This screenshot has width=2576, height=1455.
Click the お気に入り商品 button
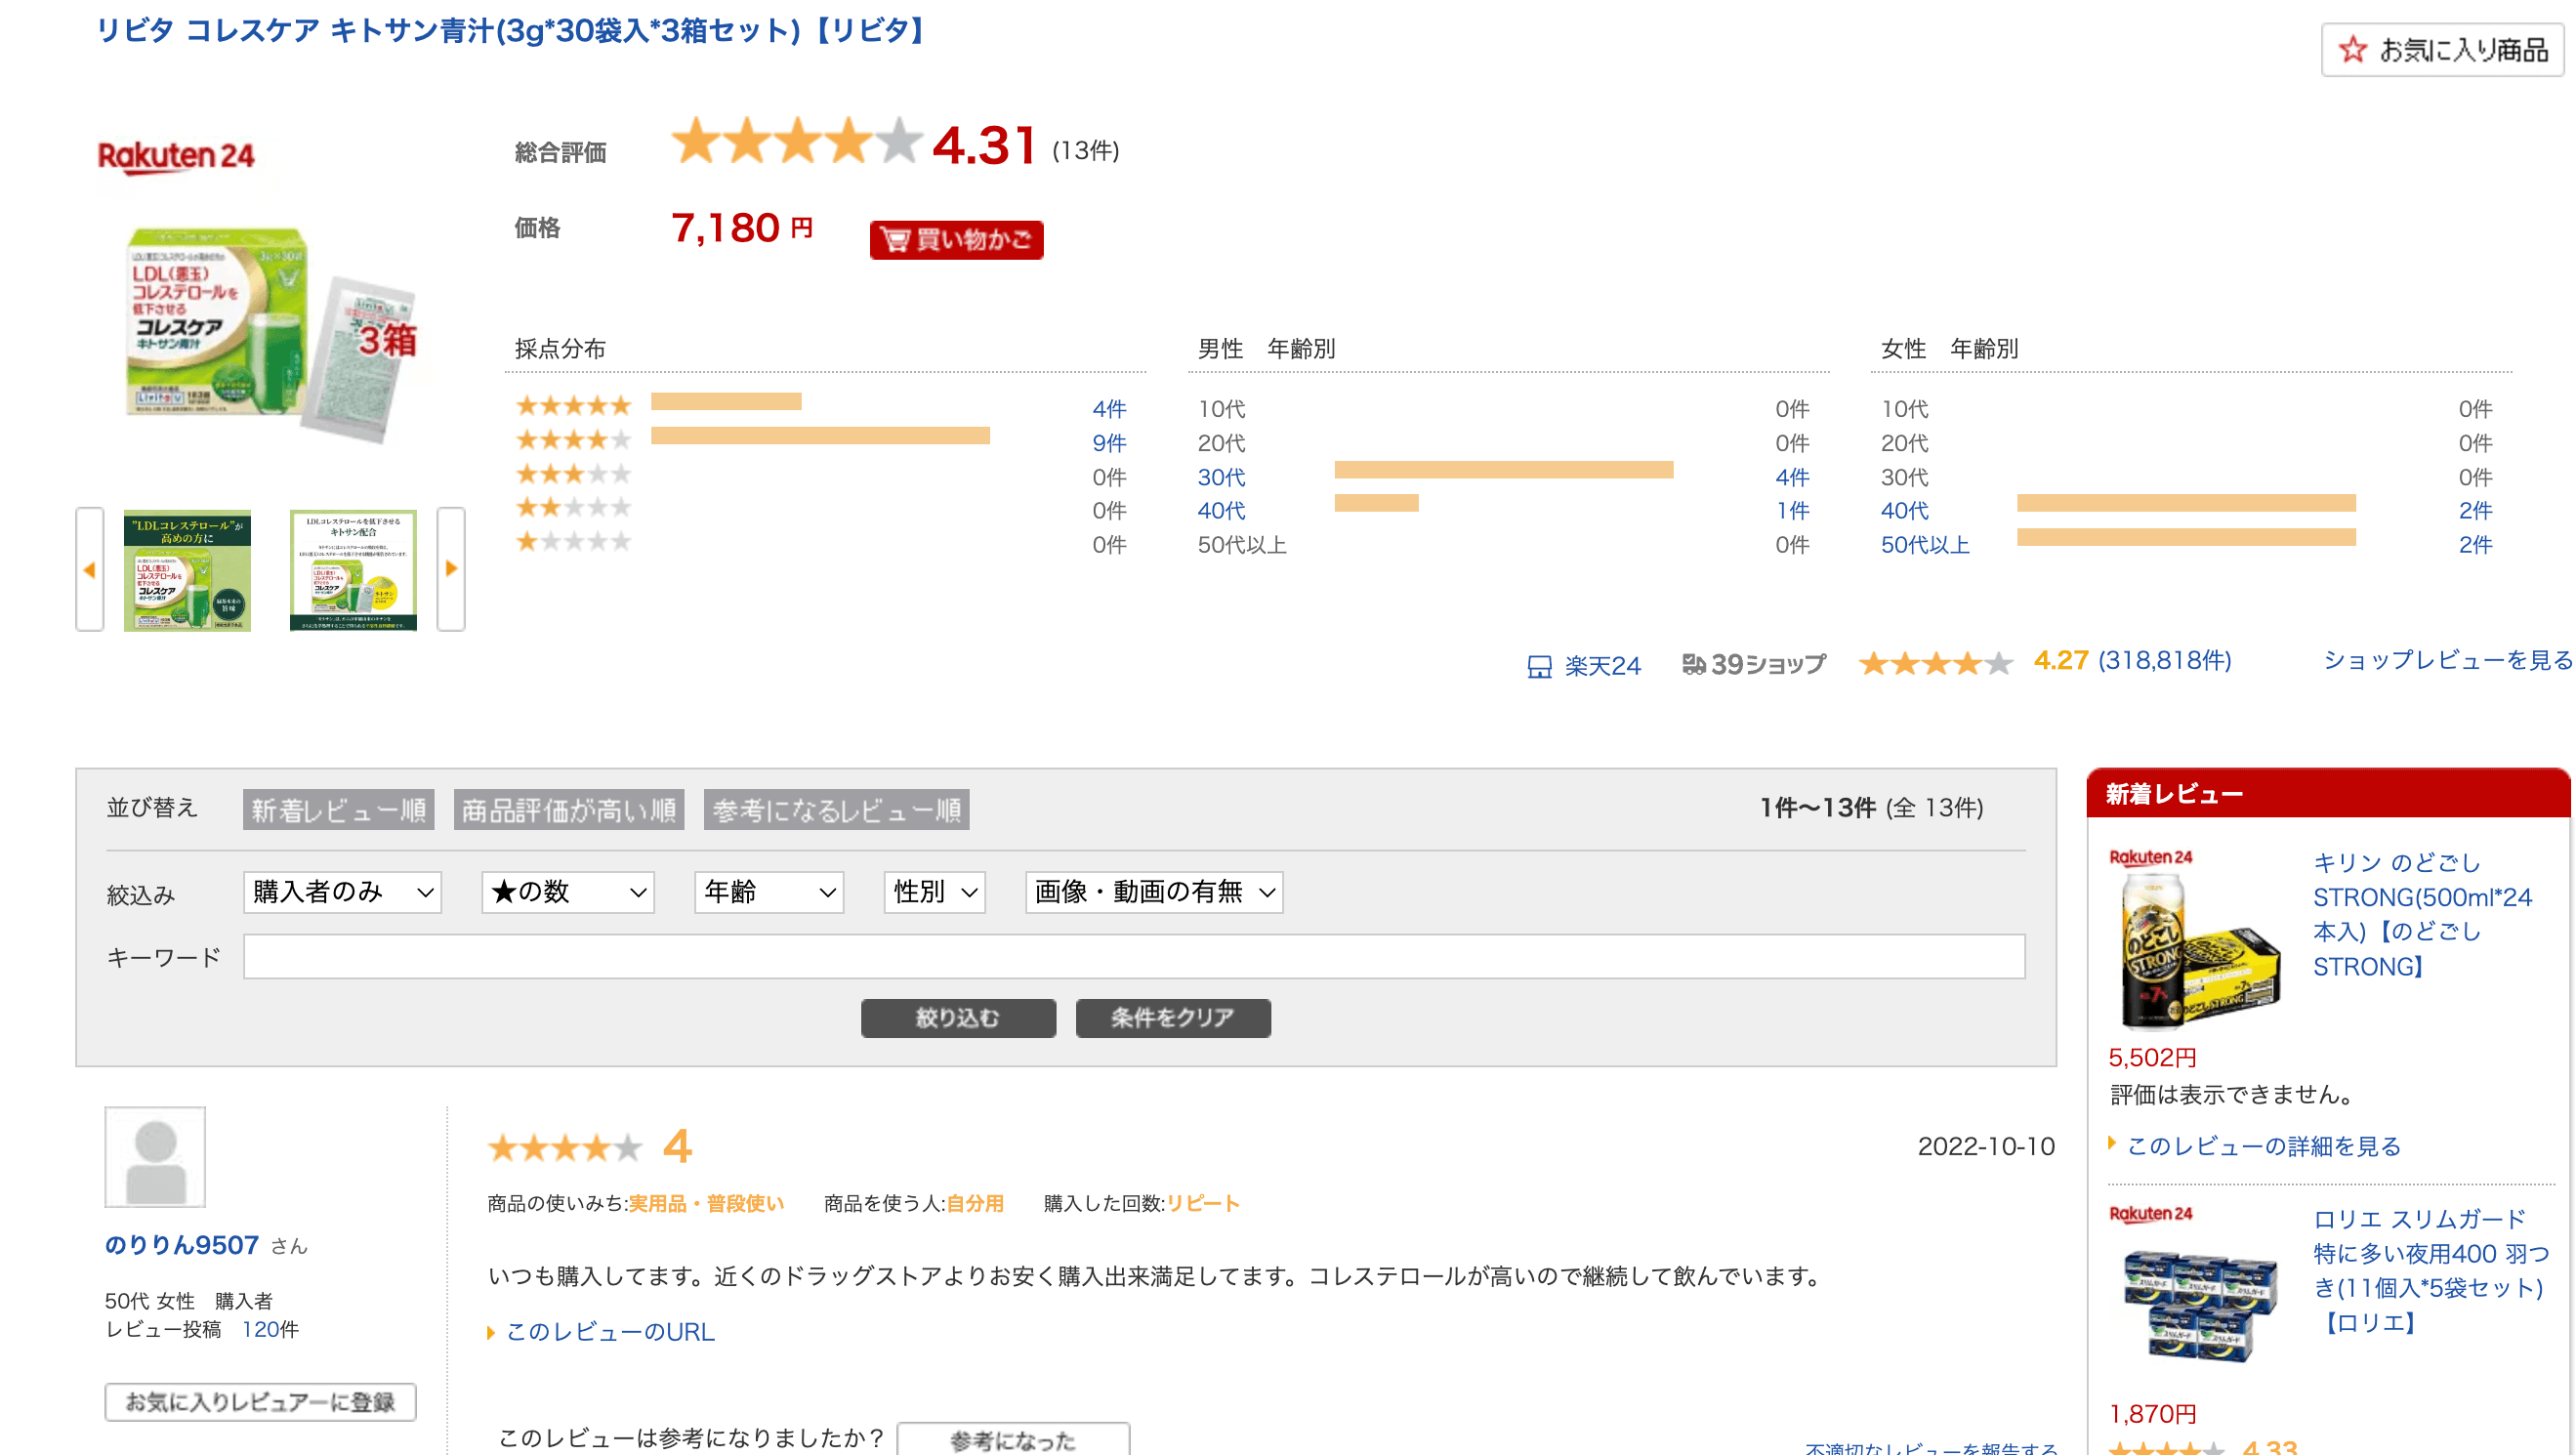click(x=2442, y=49)
